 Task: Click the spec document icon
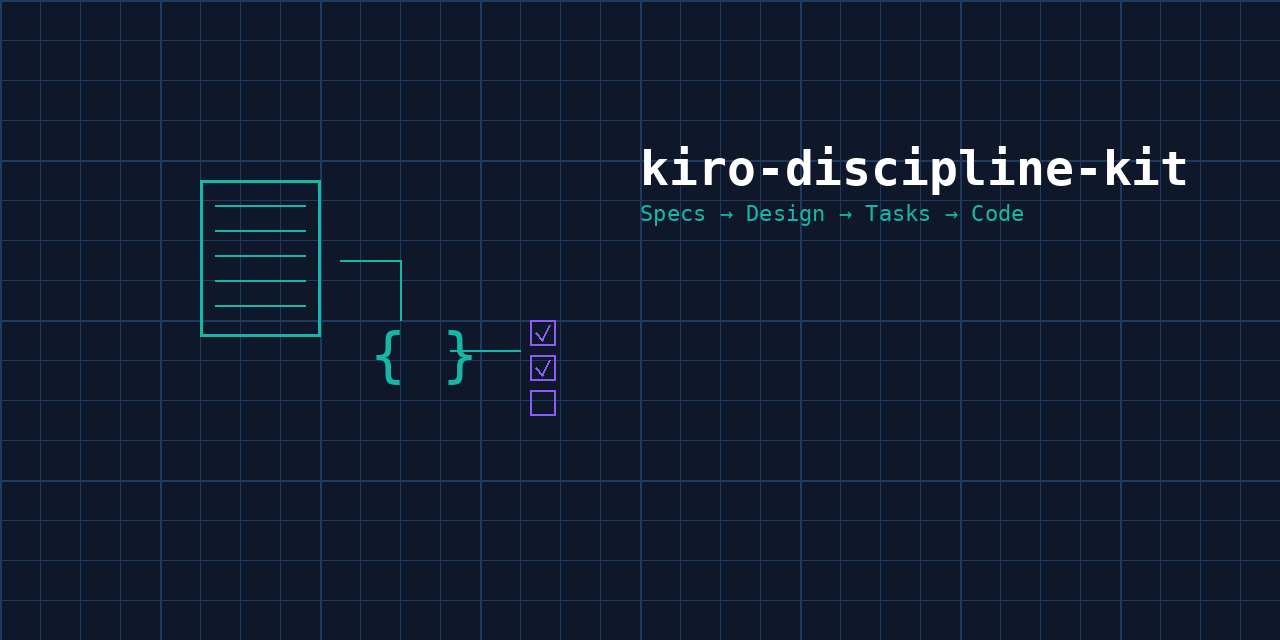(x=260, y=258)
